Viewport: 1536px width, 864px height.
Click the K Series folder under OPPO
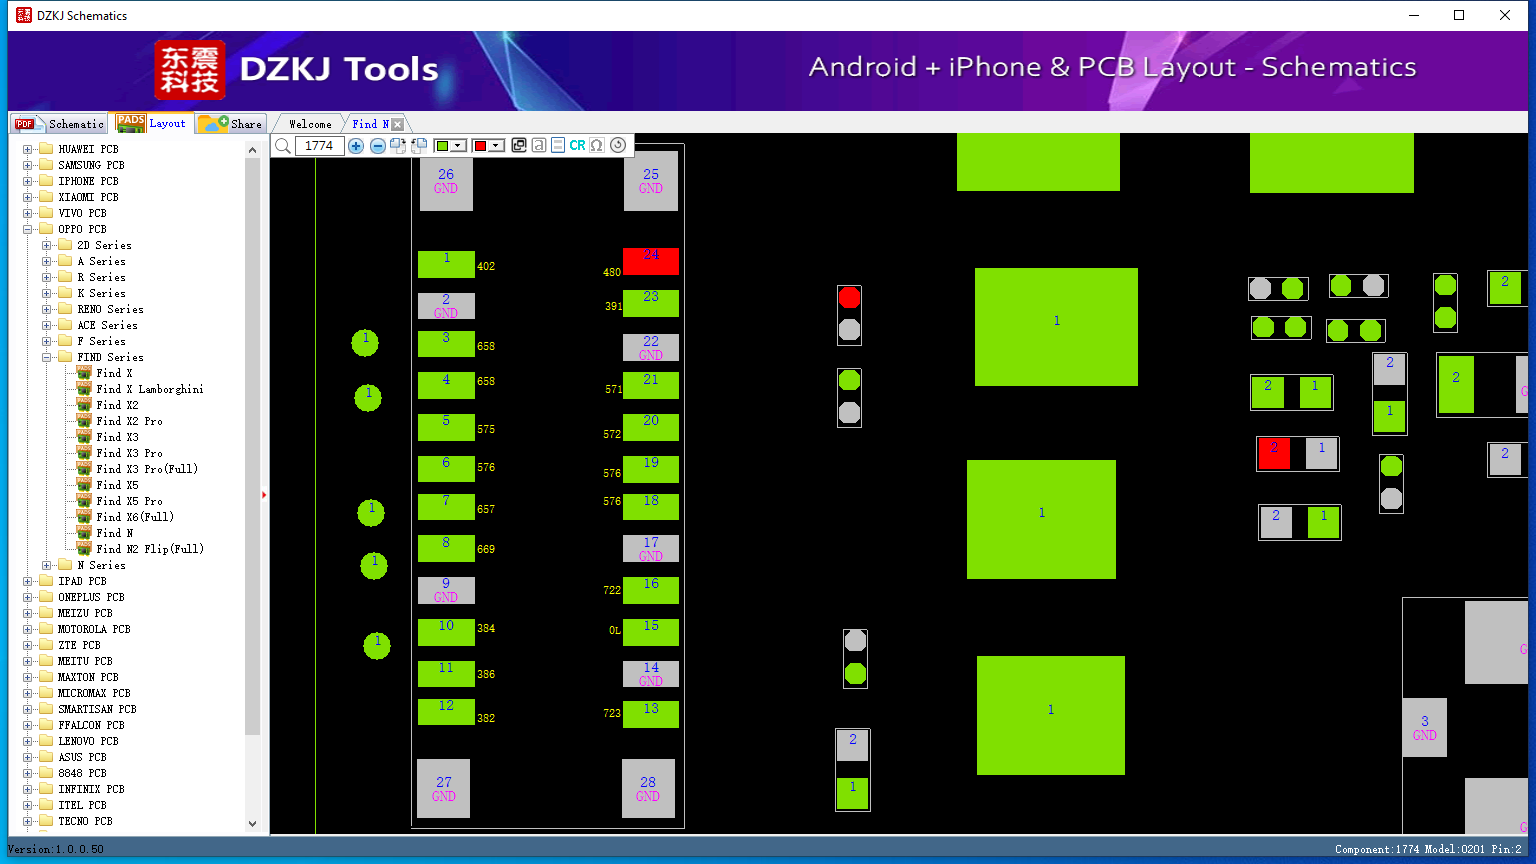click(101, 293)
